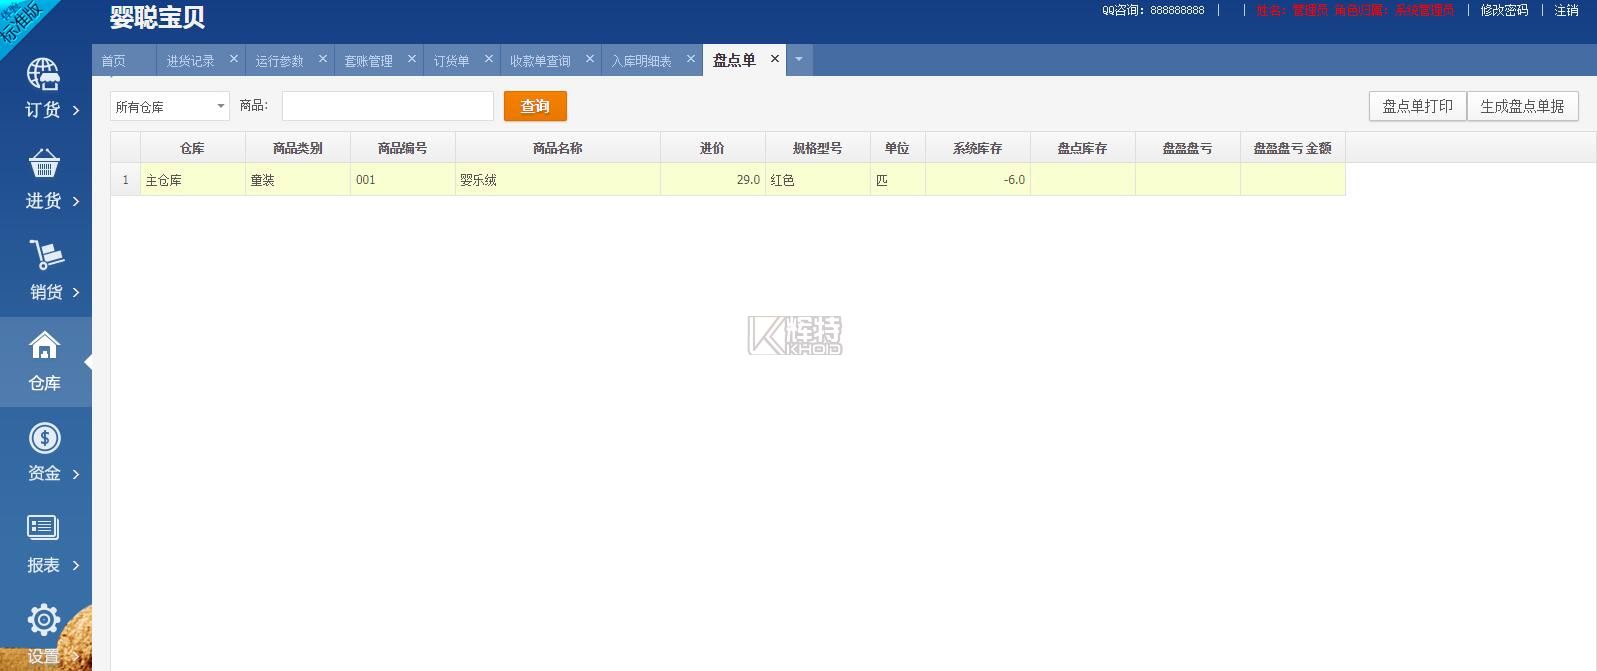Click the 盘点库存 cell in row 1
Screen dimensions: 1597x671
tap(1082, 180)
